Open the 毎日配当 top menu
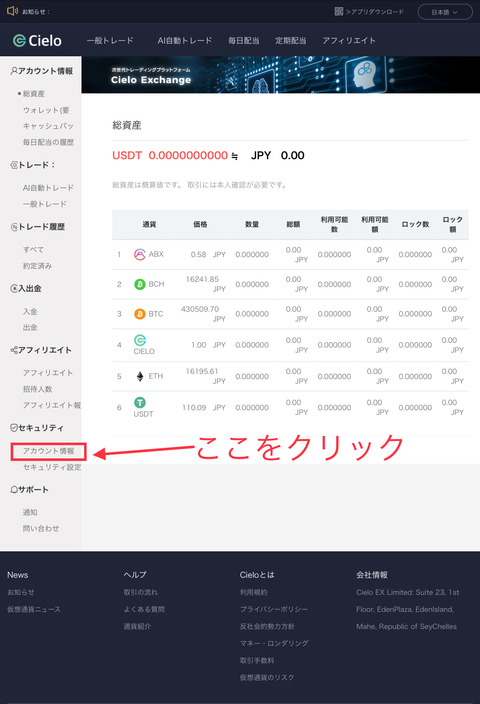 [244, 40]
